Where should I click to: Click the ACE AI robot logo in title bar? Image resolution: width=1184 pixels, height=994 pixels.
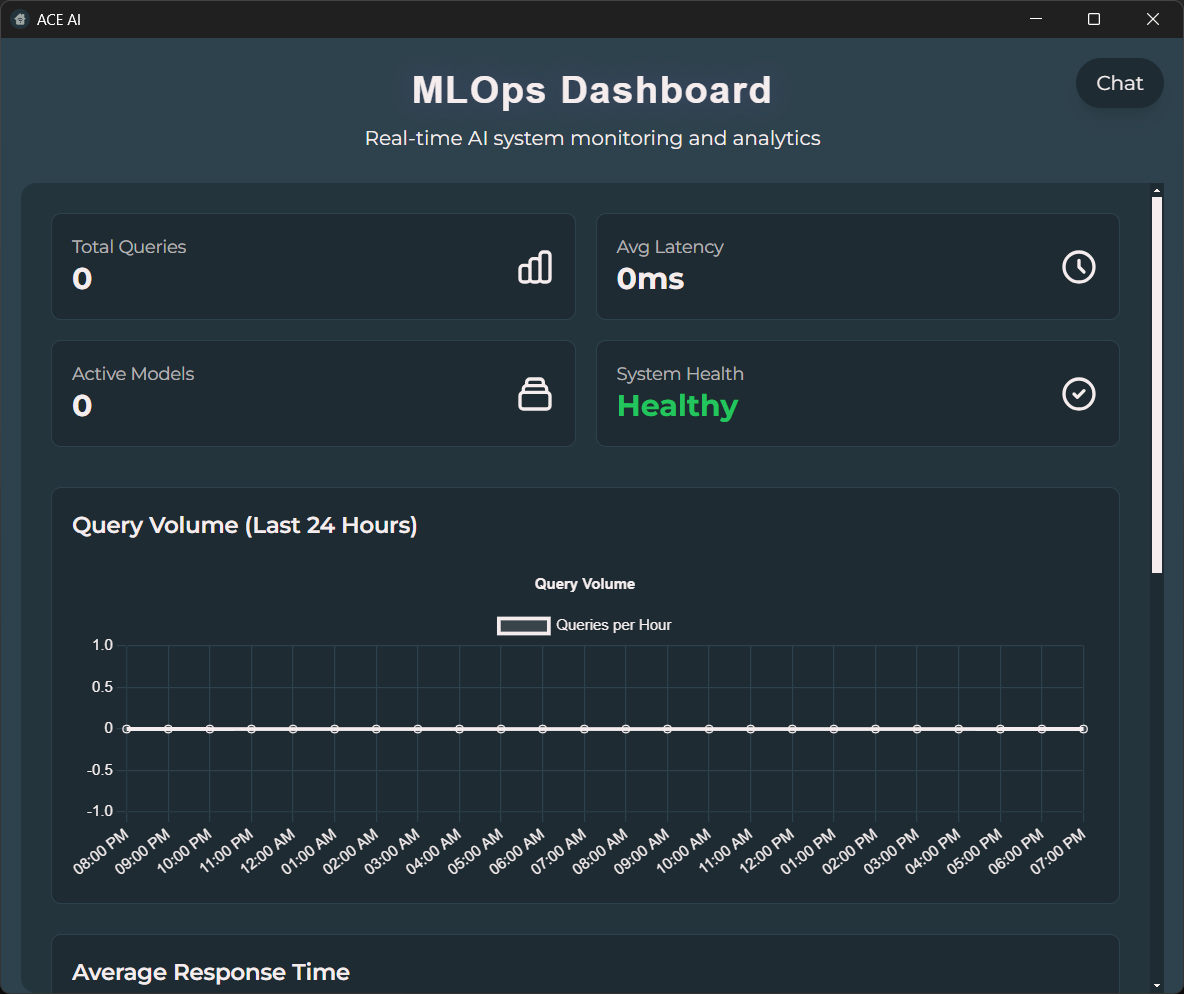(x=18, y=18)
